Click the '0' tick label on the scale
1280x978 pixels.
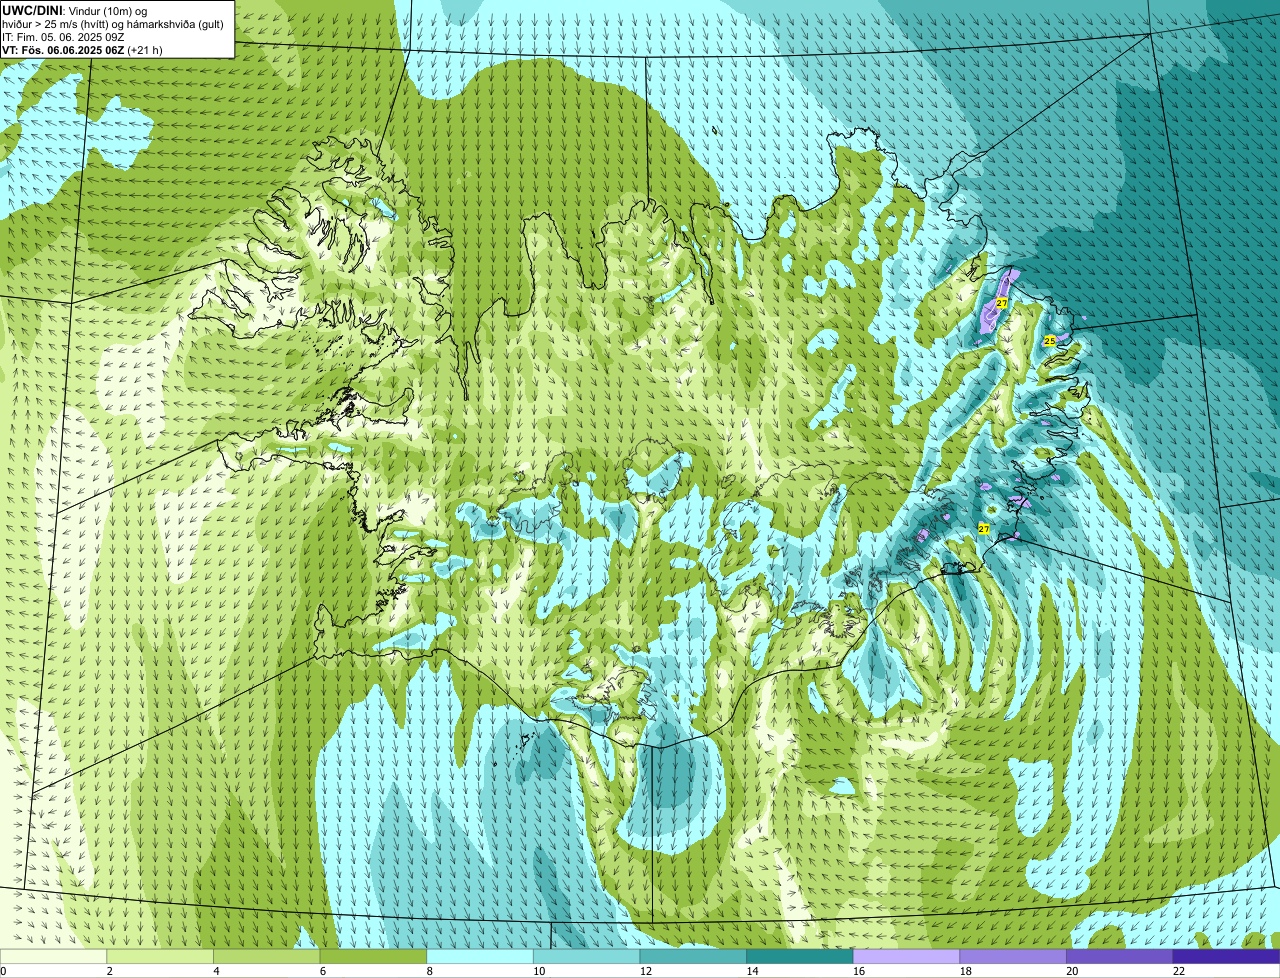pos(3,971)
